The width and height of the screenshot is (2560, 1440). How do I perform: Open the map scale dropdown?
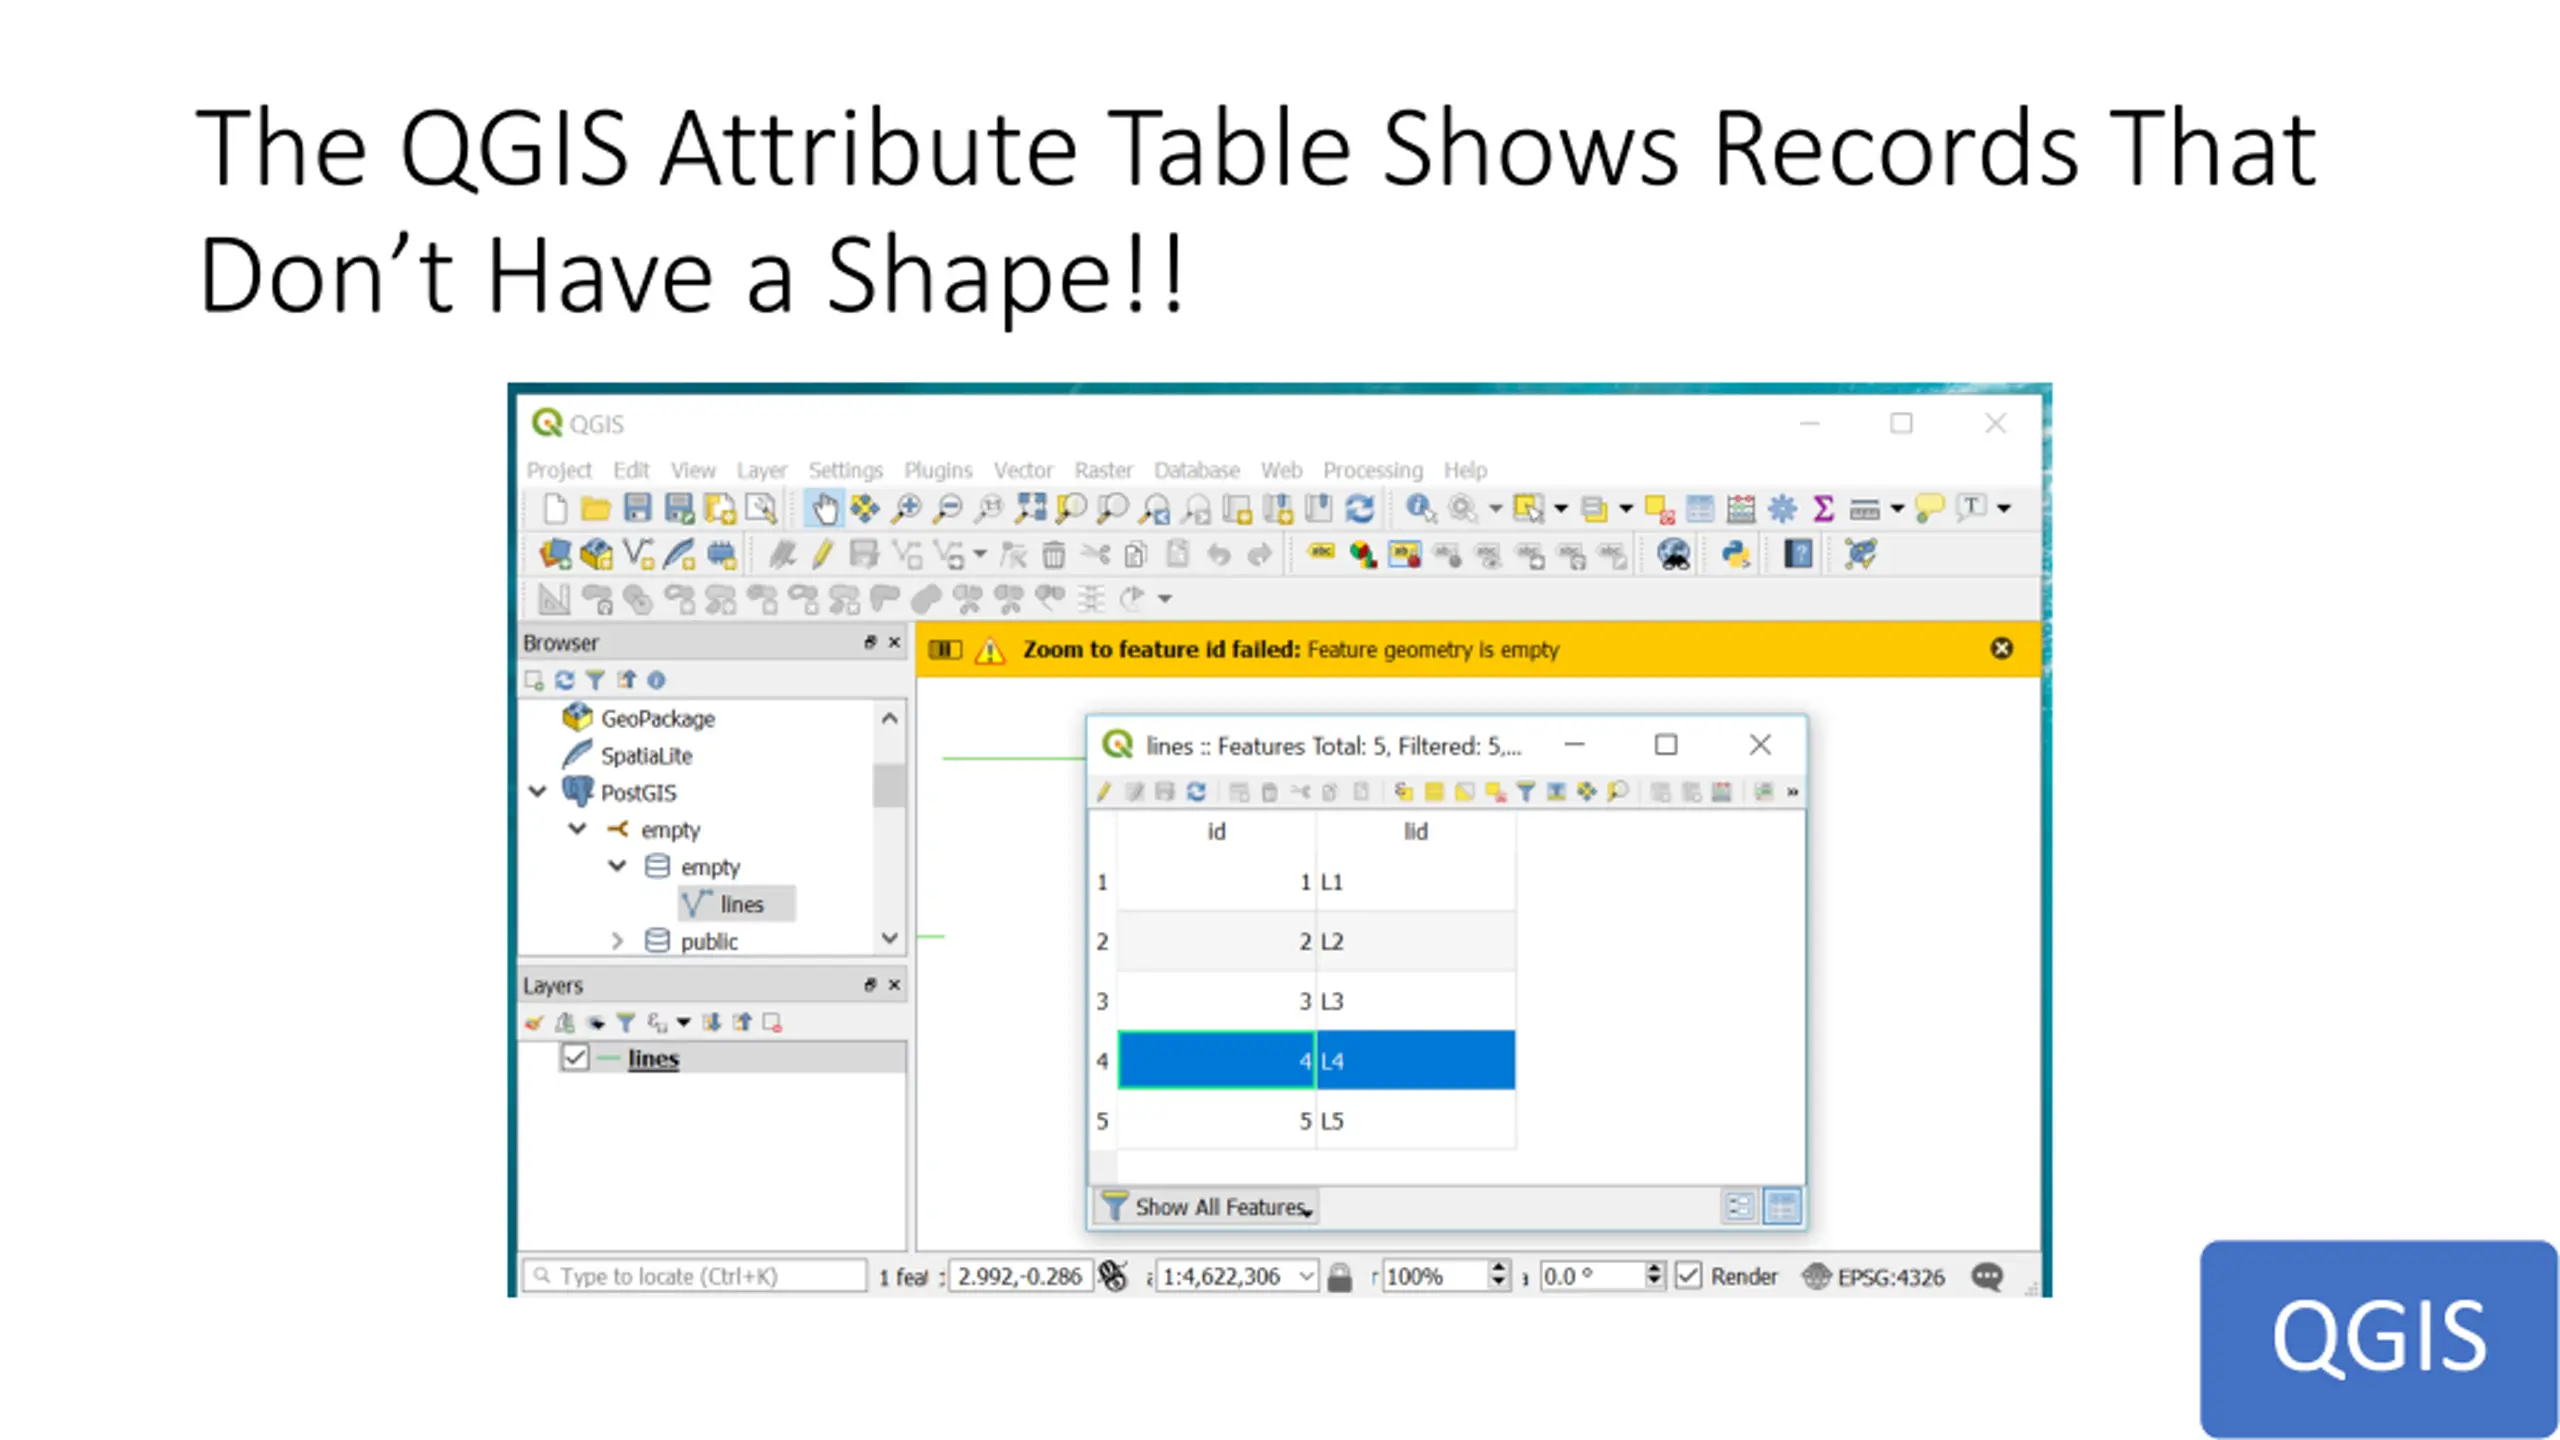pyautogui.click(x=1306, y=1276)
